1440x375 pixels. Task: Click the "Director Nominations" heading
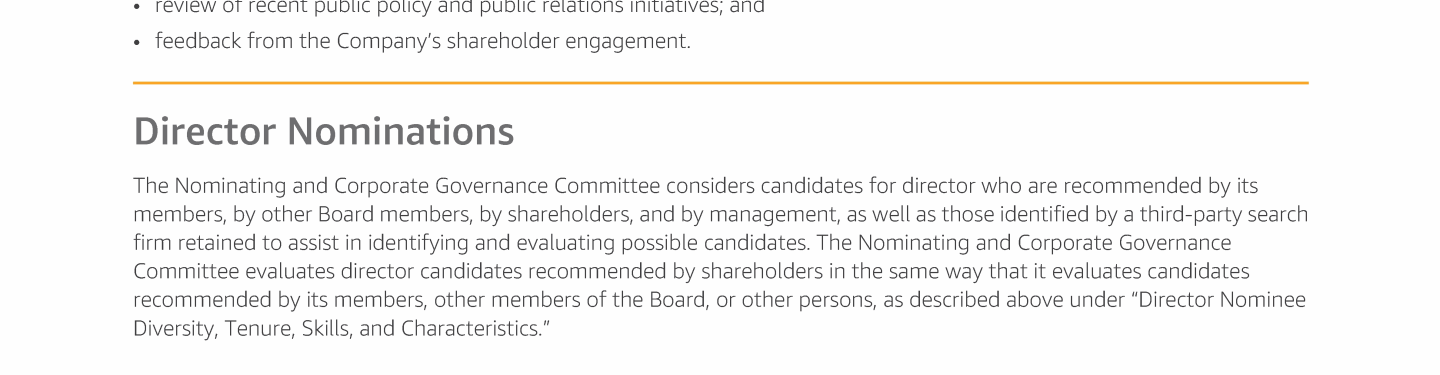click(324, 132)
